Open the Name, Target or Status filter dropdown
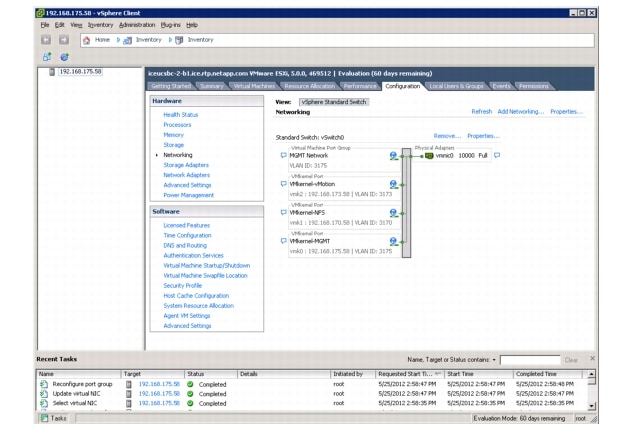Image resolution: width=640 pixels, height=431 pixels. [x=494, y=360]
